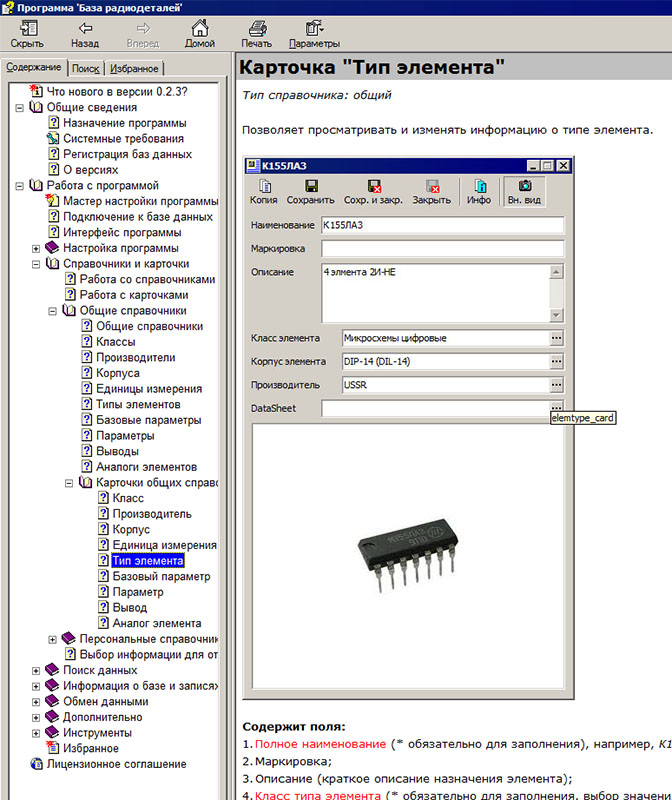The height and width of the screenshot is (800, 672).
Task: Open the Избранное tree entry
Action: pyautogui.click(x=91, y=748)
